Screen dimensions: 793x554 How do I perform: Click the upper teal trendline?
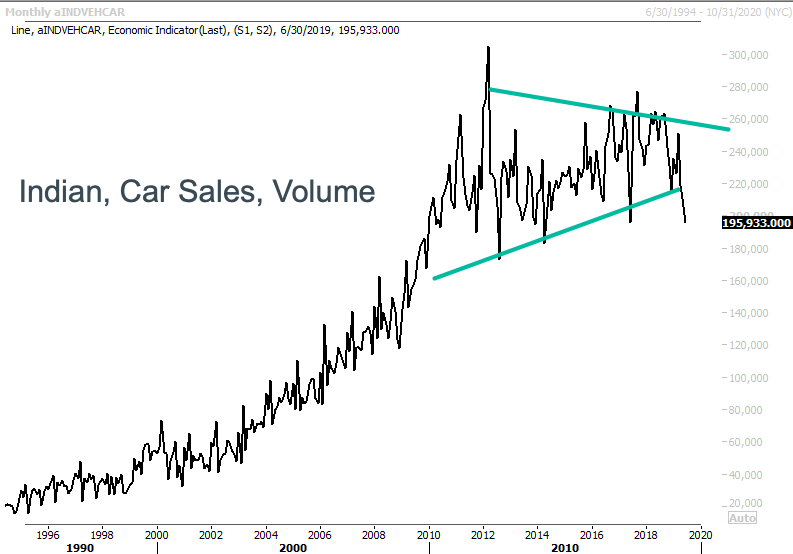coord(609,109)
